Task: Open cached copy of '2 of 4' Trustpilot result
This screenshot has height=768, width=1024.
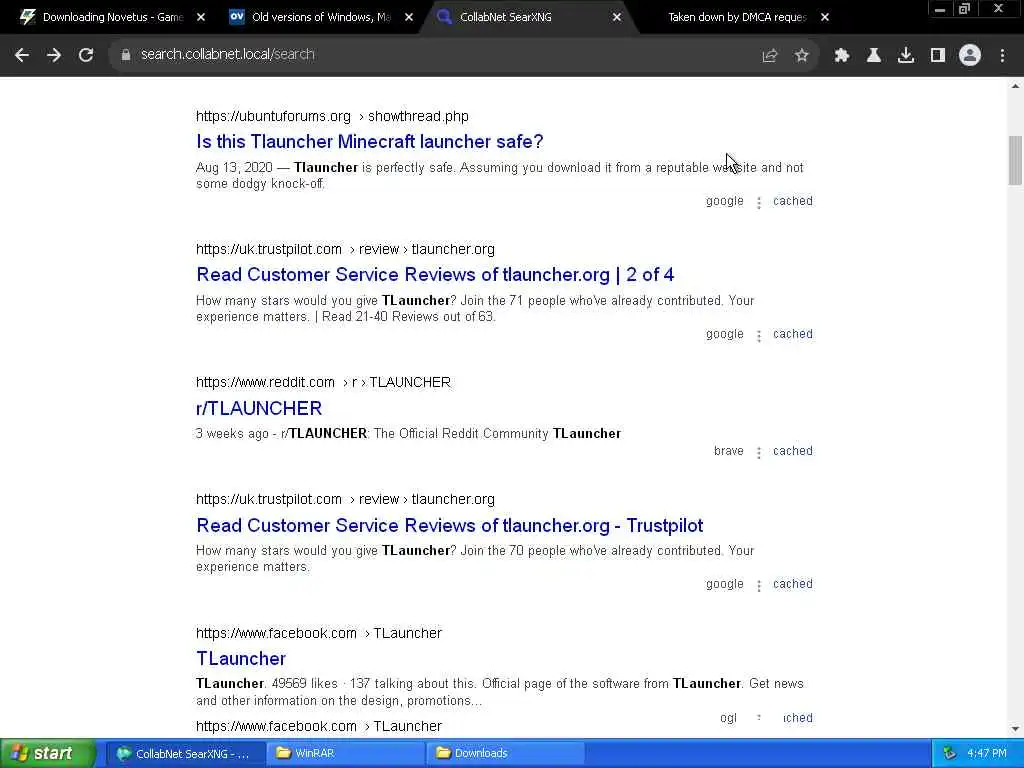Action: [x=793, y=334]
